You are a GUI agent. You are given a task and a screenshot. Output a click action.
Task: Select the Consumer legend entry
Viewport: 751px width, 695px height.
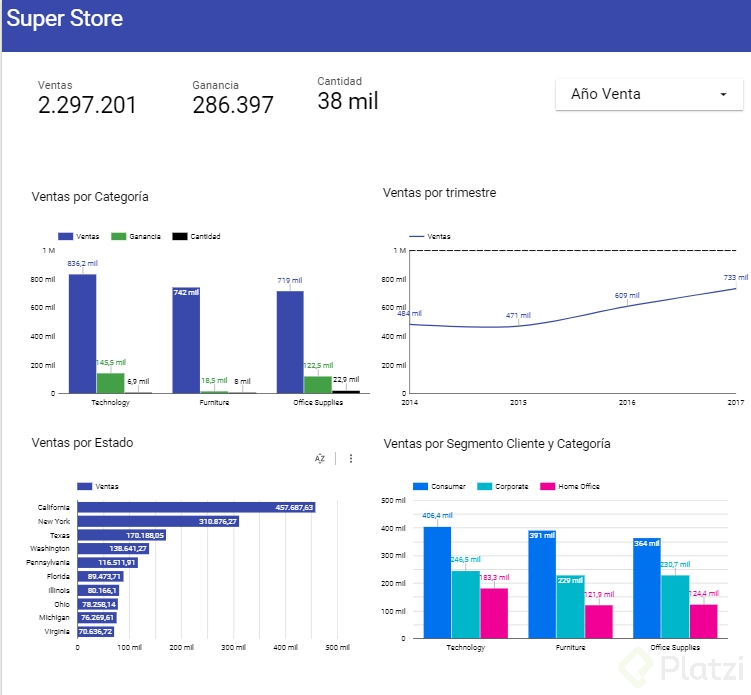[439, 486]
